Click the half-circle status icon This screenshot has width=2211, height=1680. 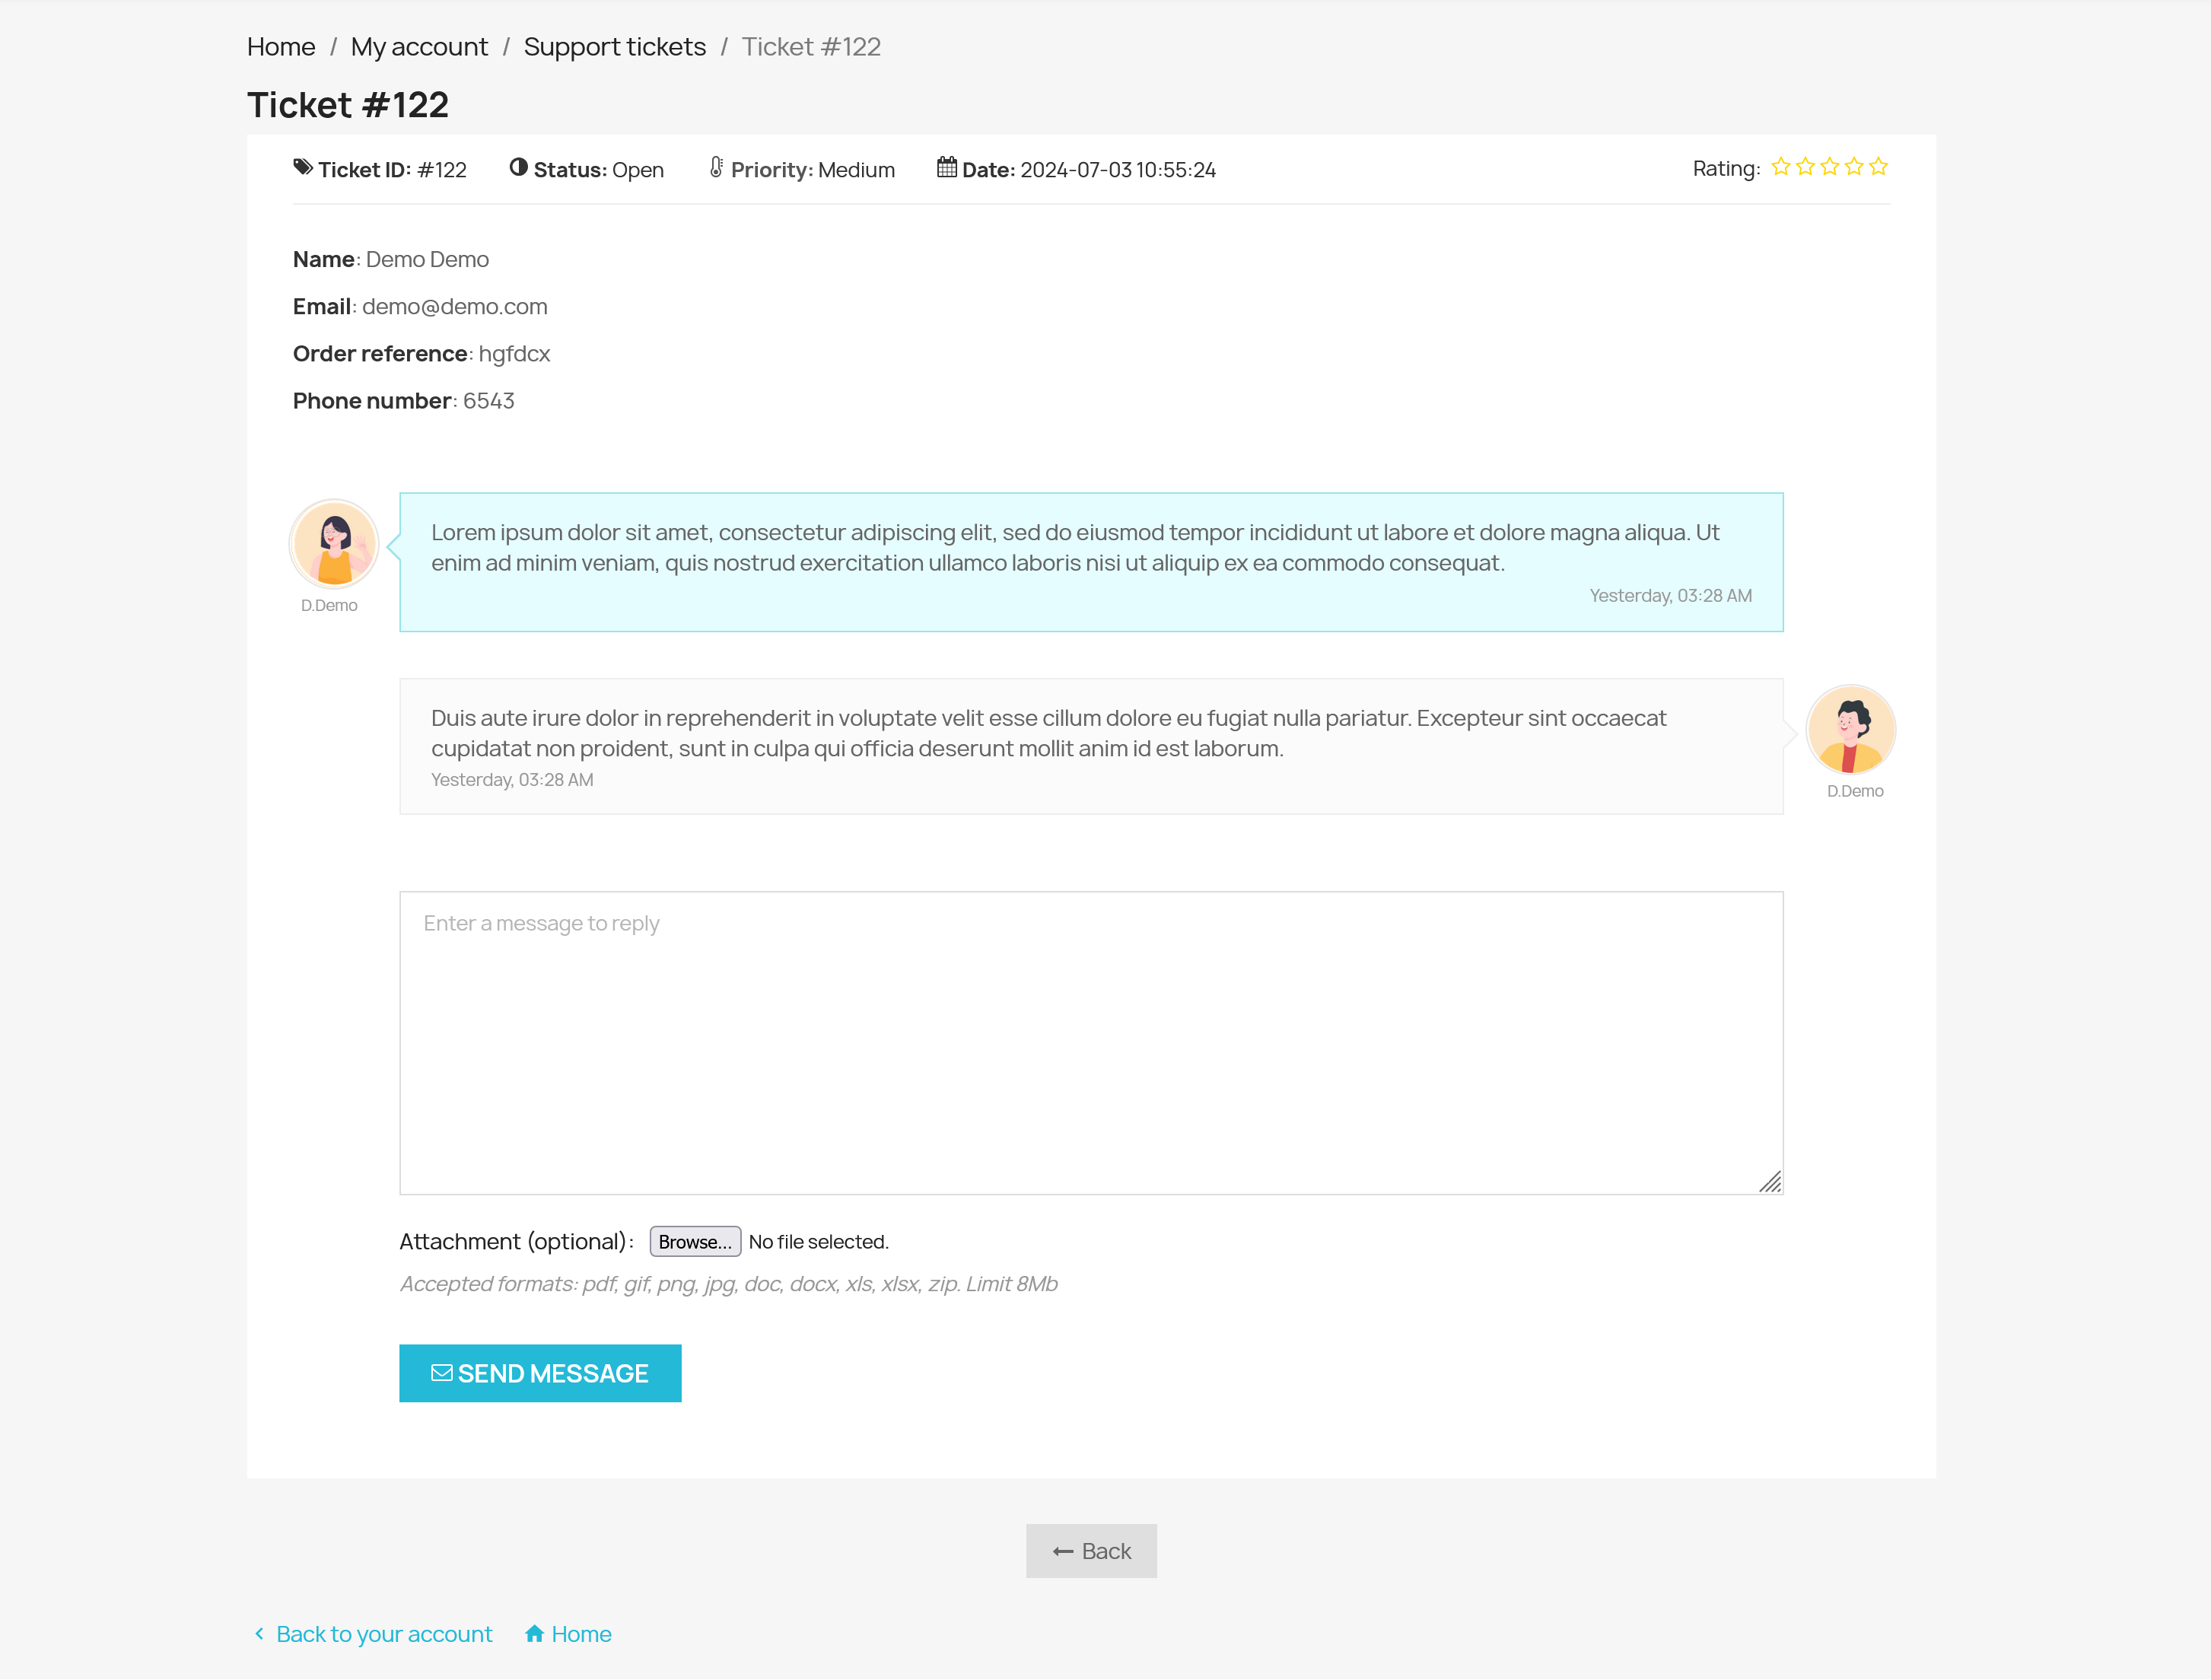(x=518, y=167)
